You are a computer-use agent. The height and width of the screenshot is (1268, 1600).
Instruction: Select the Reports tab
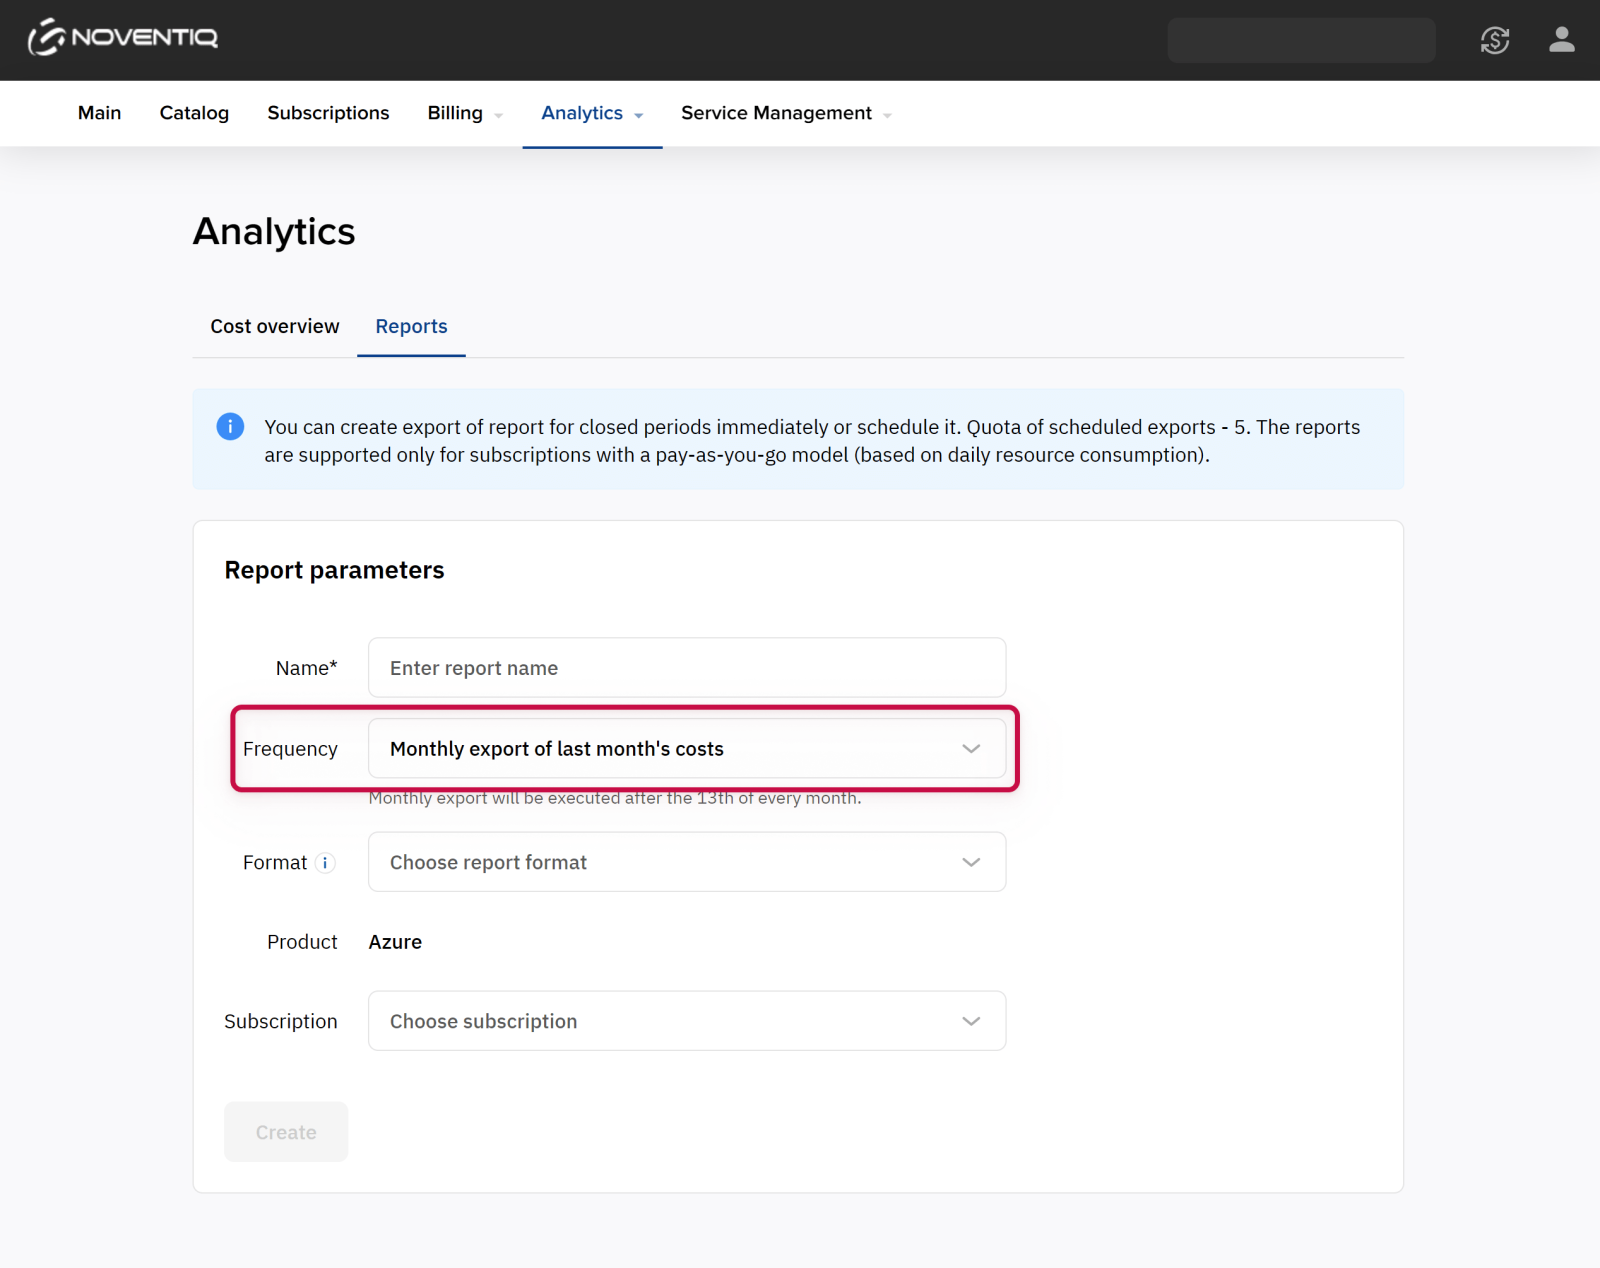411,326
